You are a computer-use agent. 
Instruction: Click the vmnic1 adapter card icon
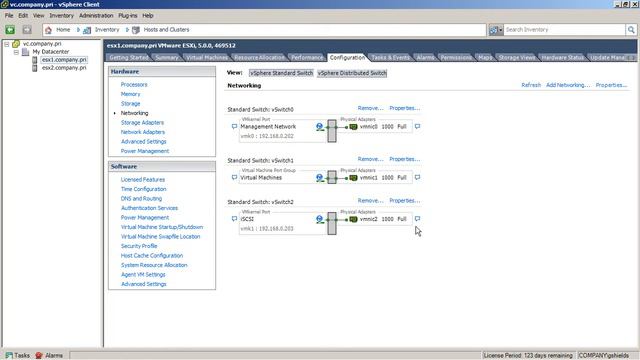(353, 178)
